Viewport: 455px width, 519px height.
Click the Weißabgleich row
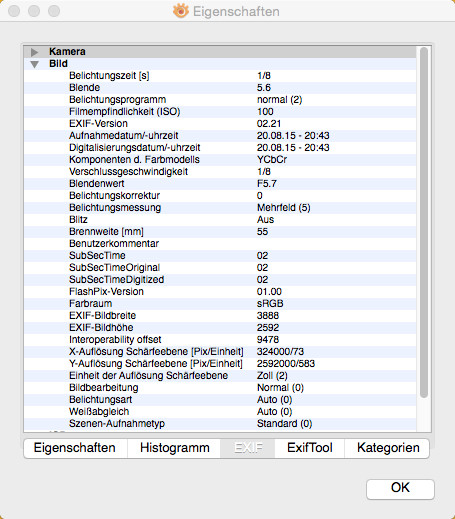point(220,412)
